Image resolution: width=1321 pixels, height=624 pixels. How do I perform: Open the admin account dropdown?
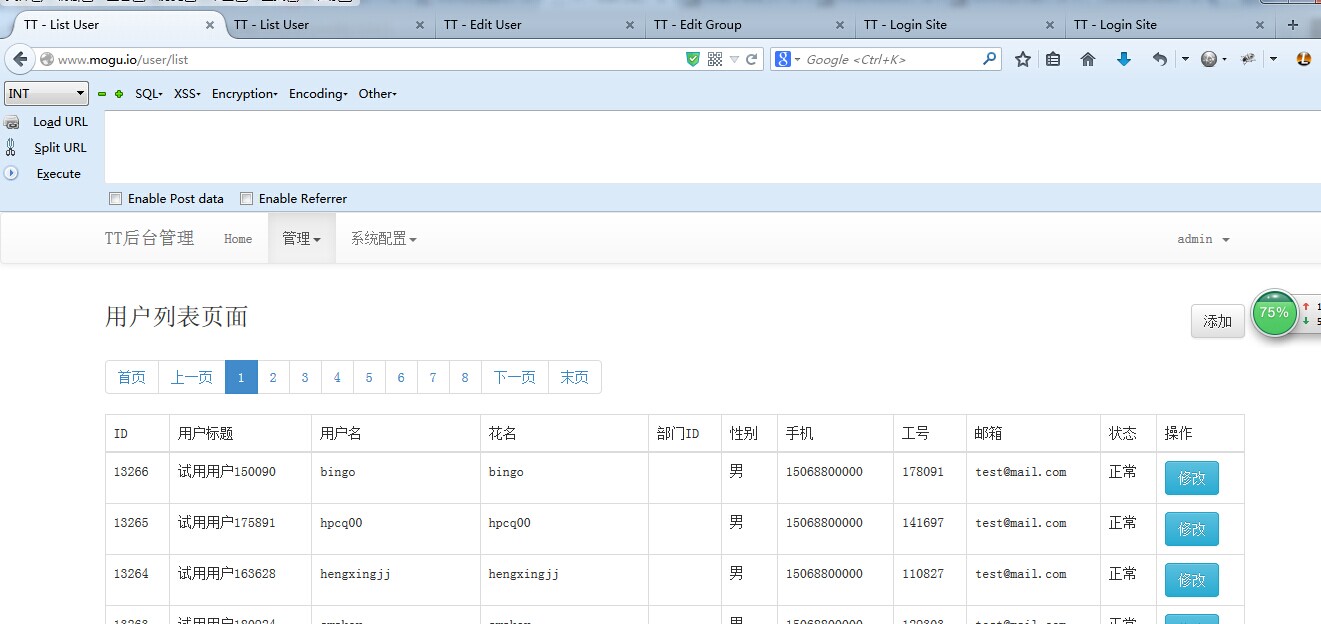pos(1203,239)
